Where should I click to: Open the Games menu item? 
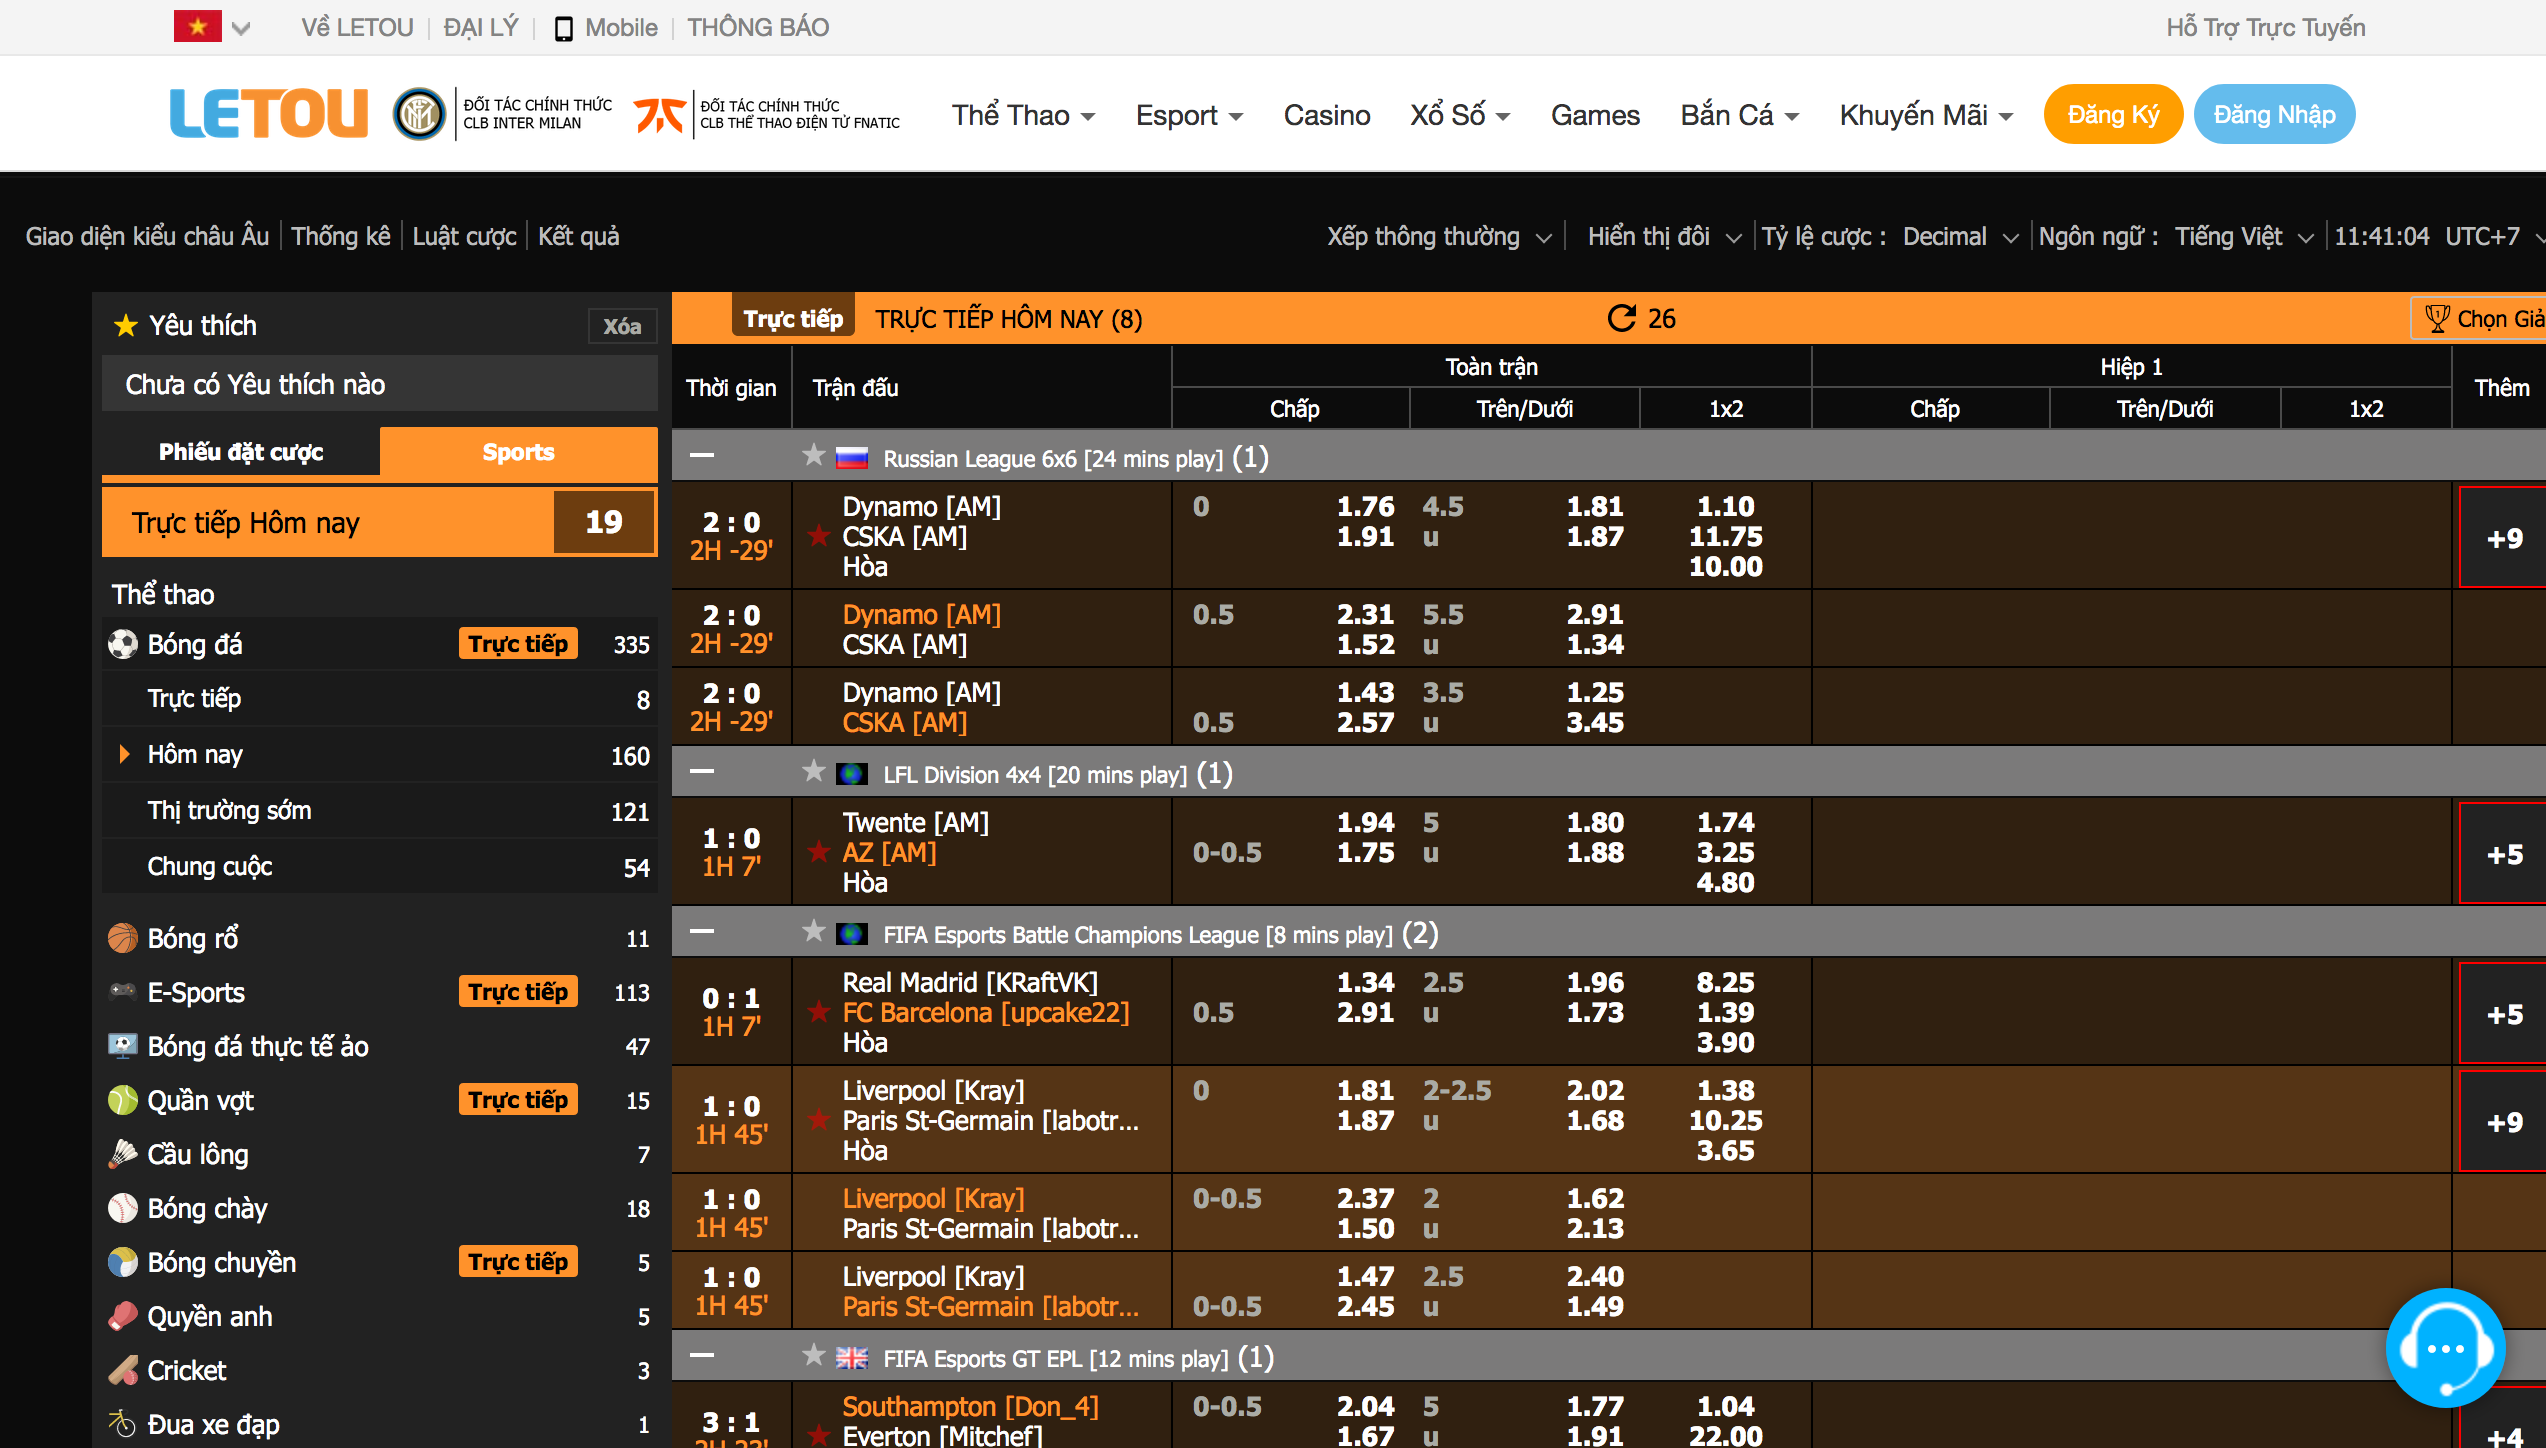(x=1595, y=116)
